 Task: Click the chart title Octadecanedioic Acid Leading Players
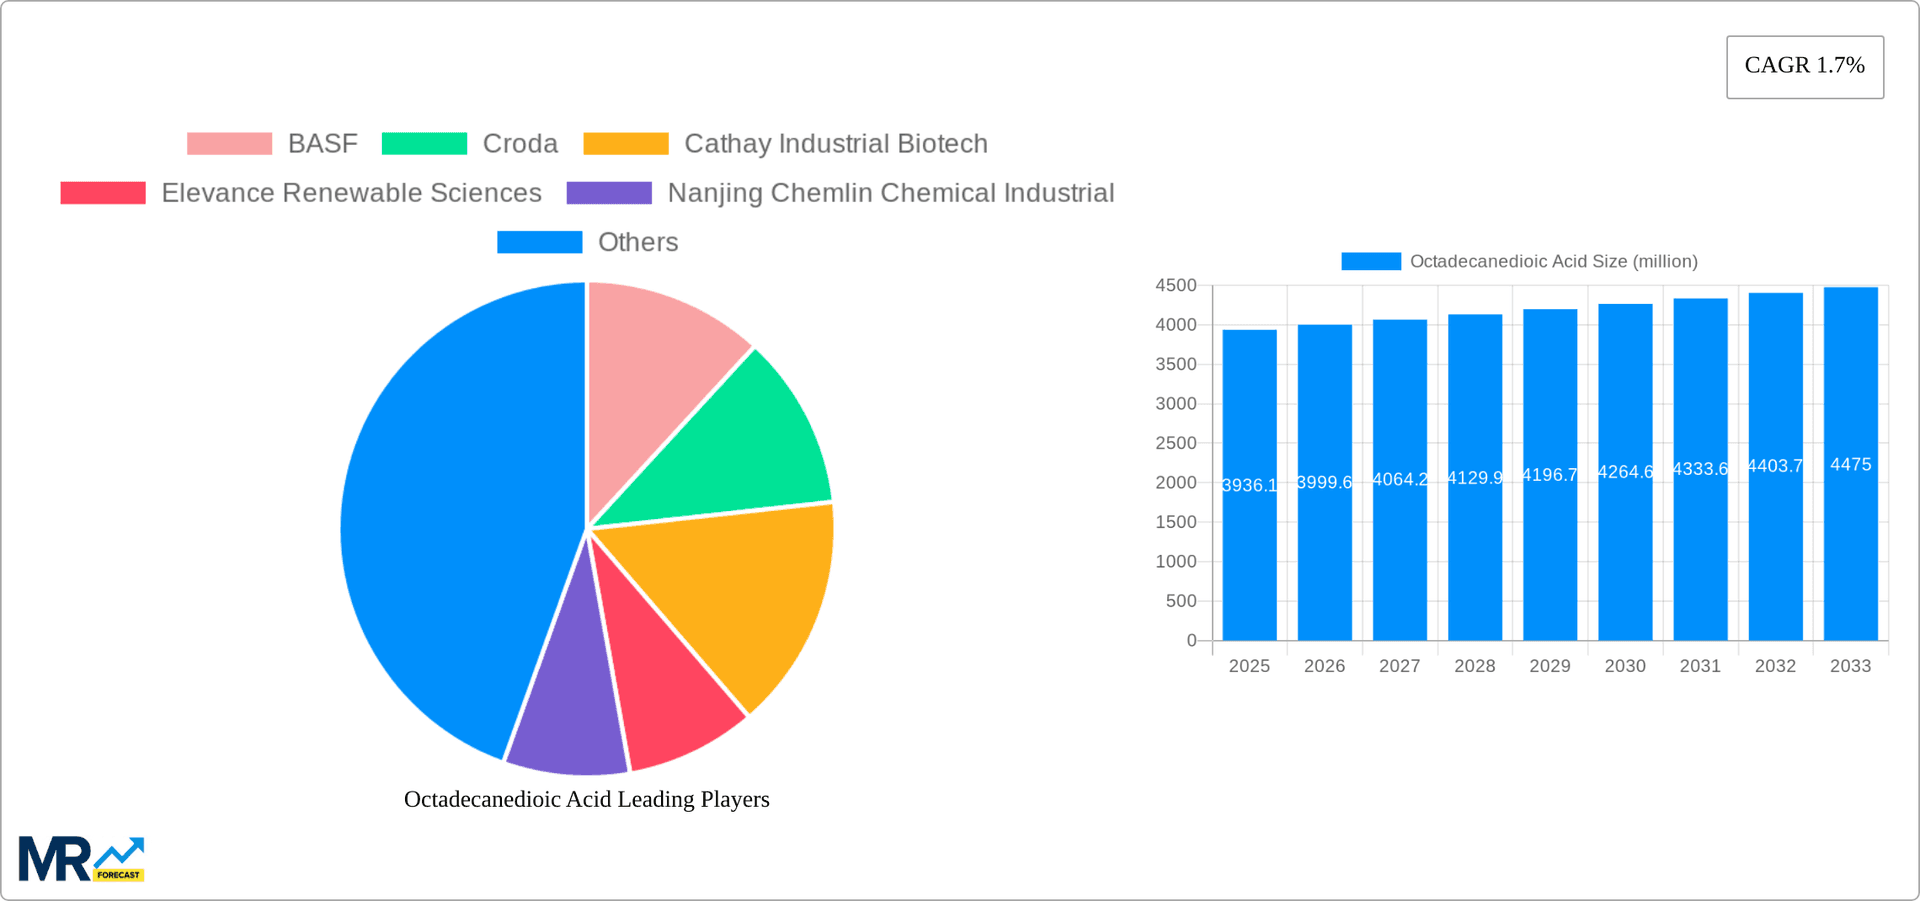[x=586, y=799]
